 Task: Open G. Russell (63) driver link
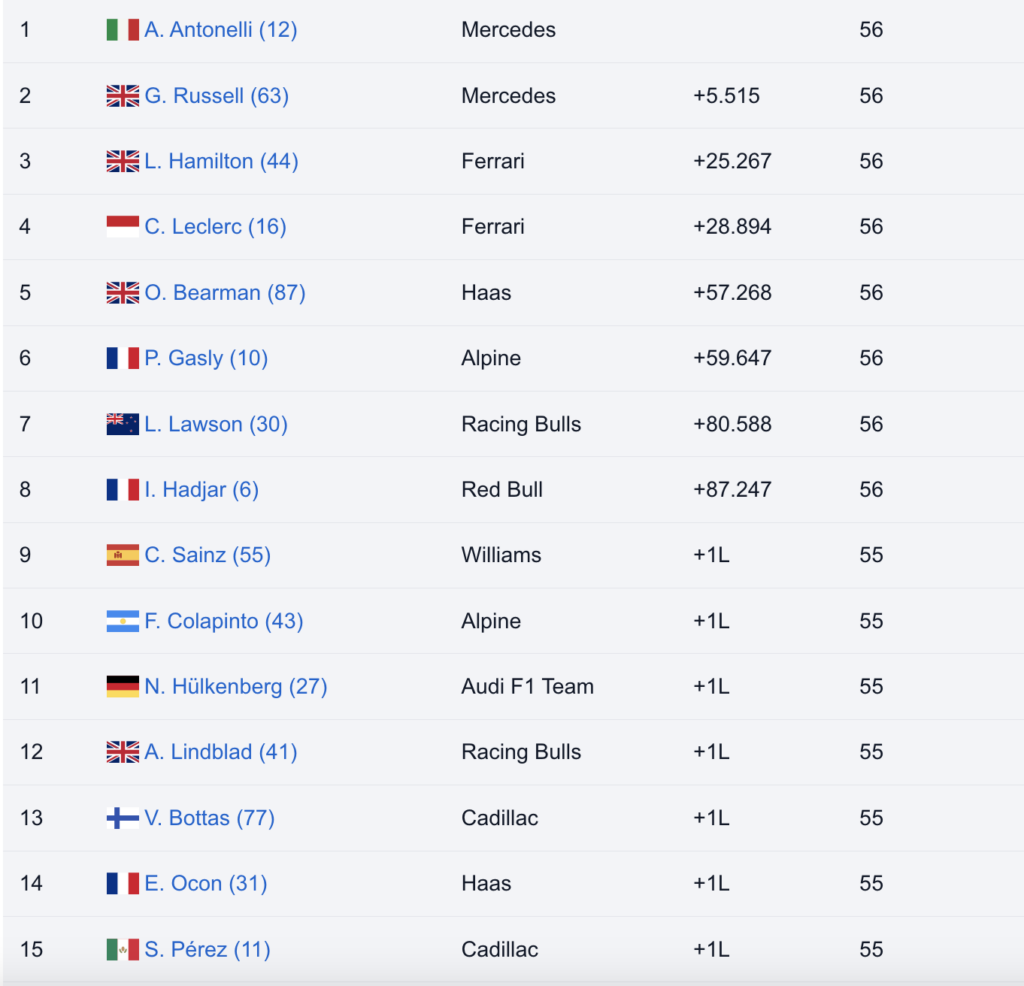pyautogui.click(x=216, y=96)
